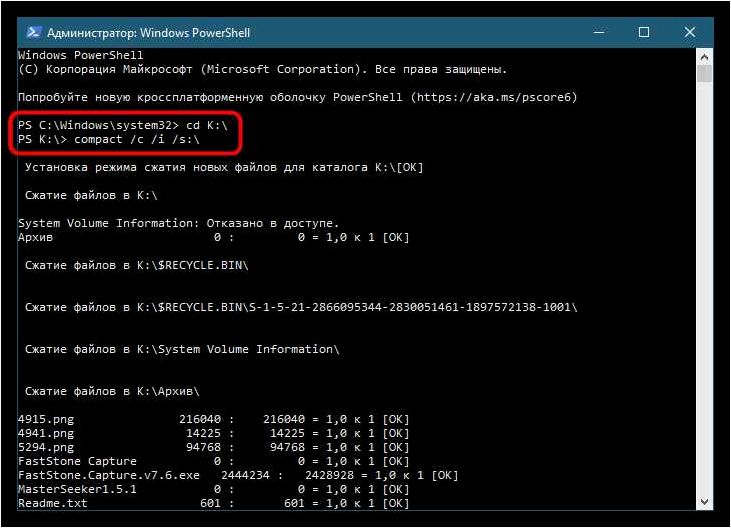Click the 4941.png file row
Viewport: 731px width, 528px height.
(214, 433)
